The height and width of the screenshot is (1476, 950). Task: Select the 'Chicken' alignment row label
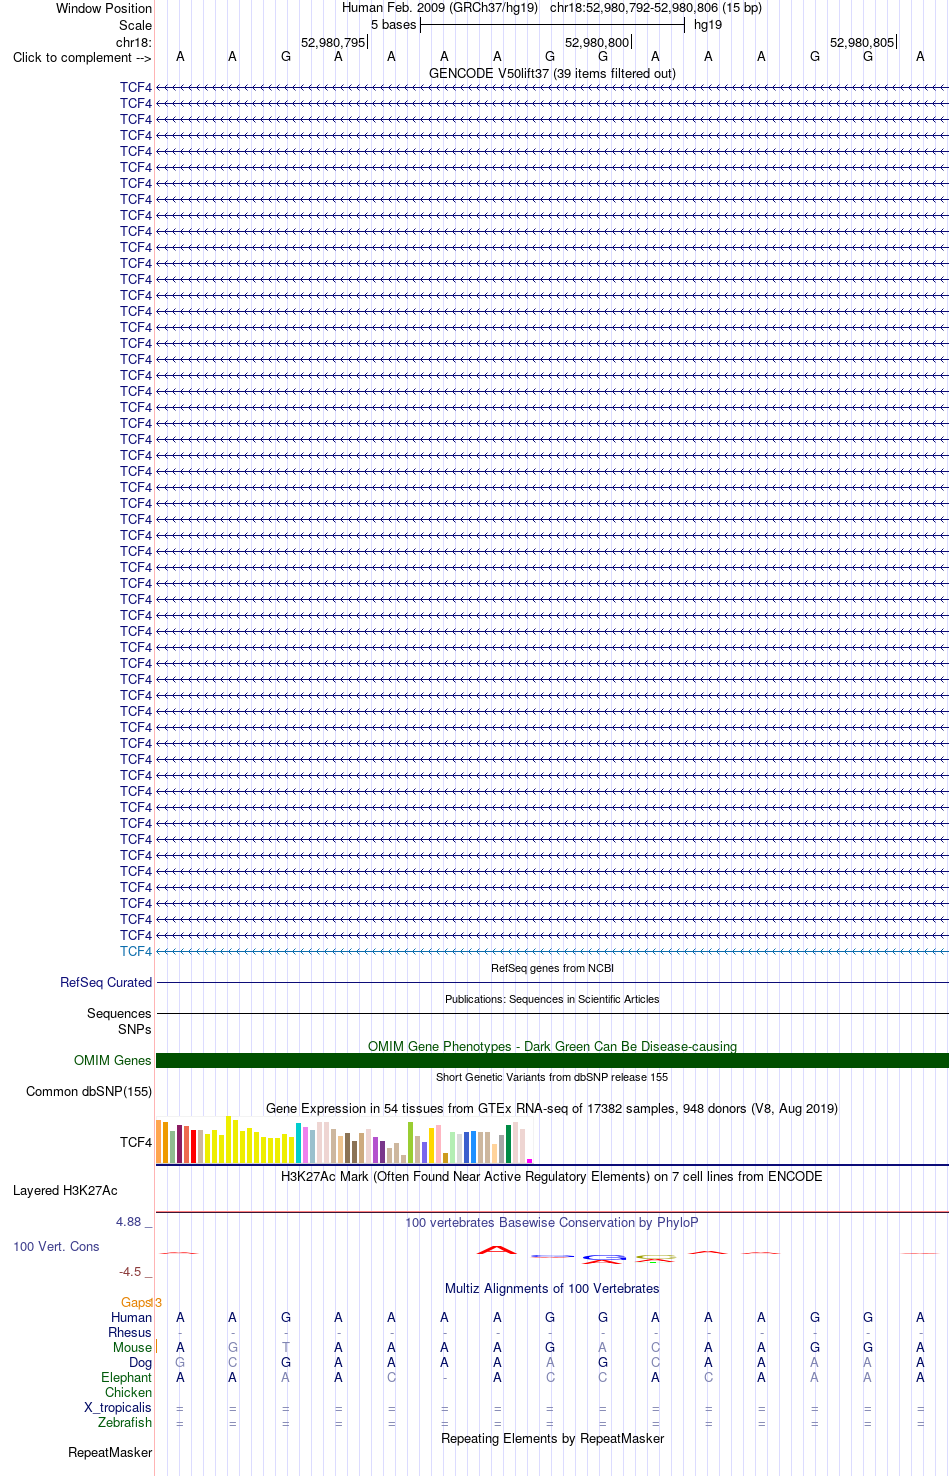point(129,1392)
